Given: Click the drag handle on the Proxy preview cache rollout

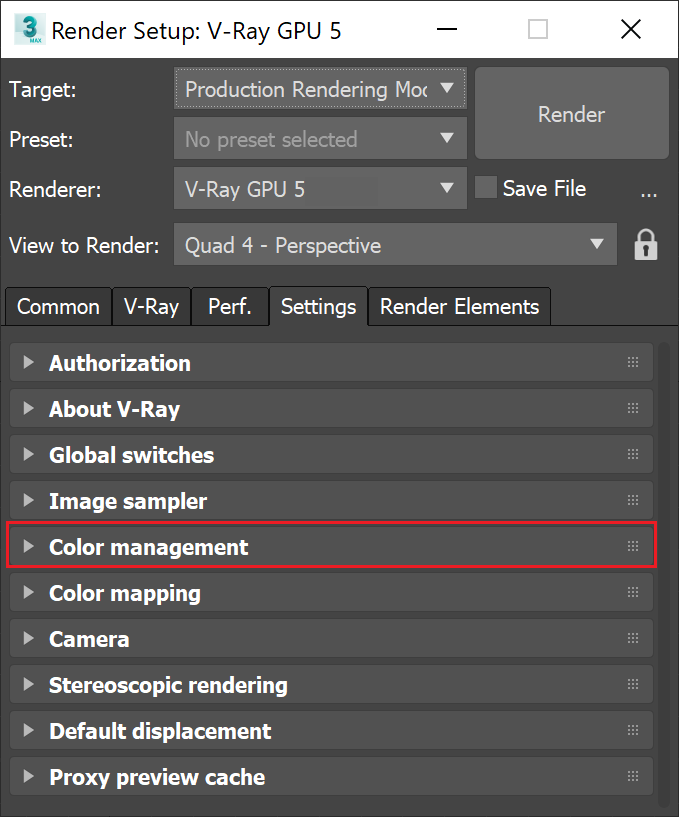Looking at the screenshot, I should [632, 776].
